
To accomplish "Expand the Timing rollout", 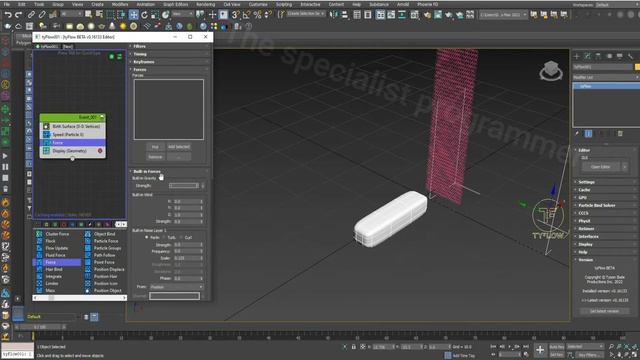I will coord(140,54).
